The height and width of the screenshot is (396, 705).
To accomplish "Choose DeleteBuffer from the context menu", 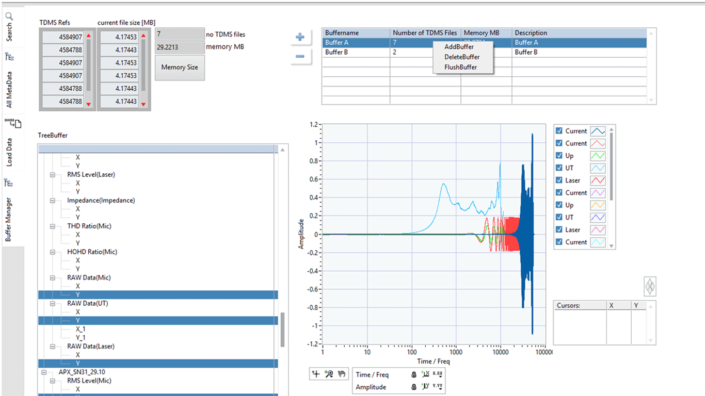I will [462, 57].
